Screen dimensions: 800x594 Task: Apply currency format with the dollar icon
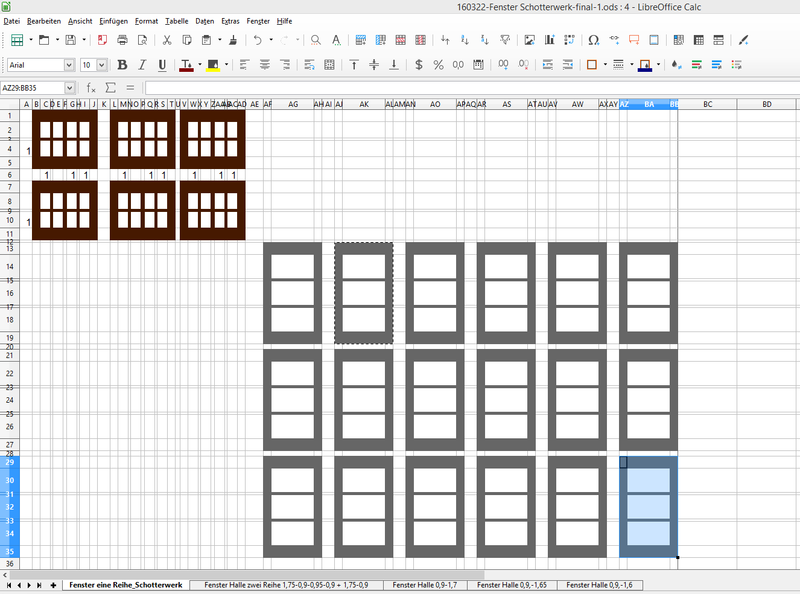click(x=418, y=65)
